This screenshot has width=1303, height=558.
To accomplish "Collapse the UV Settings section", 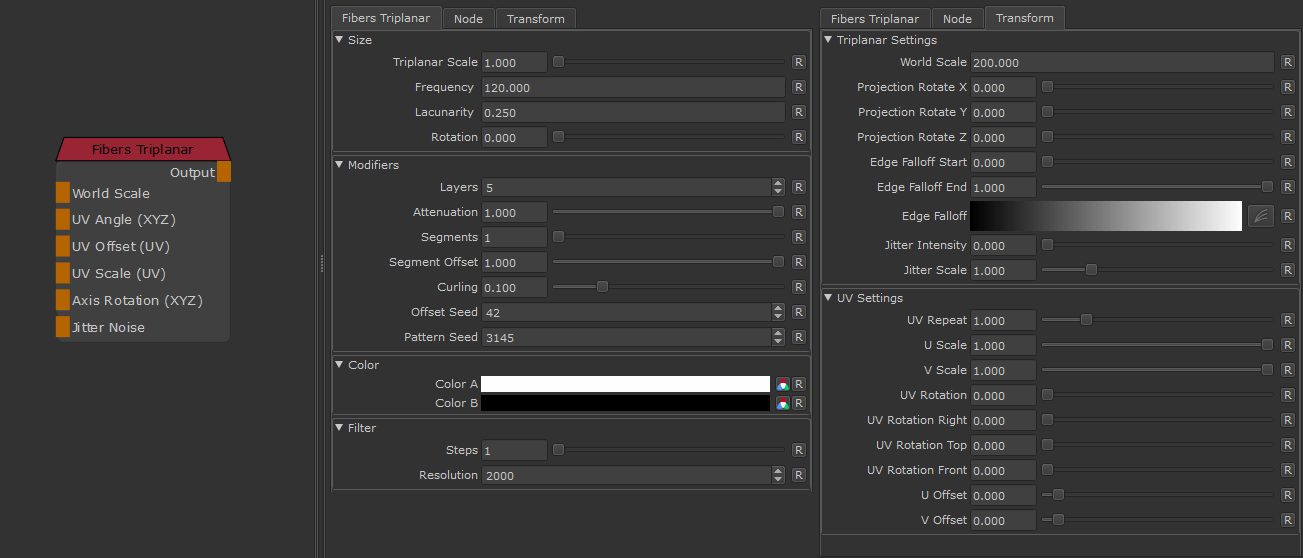I will pyautogui.click(x=829, y=298).
